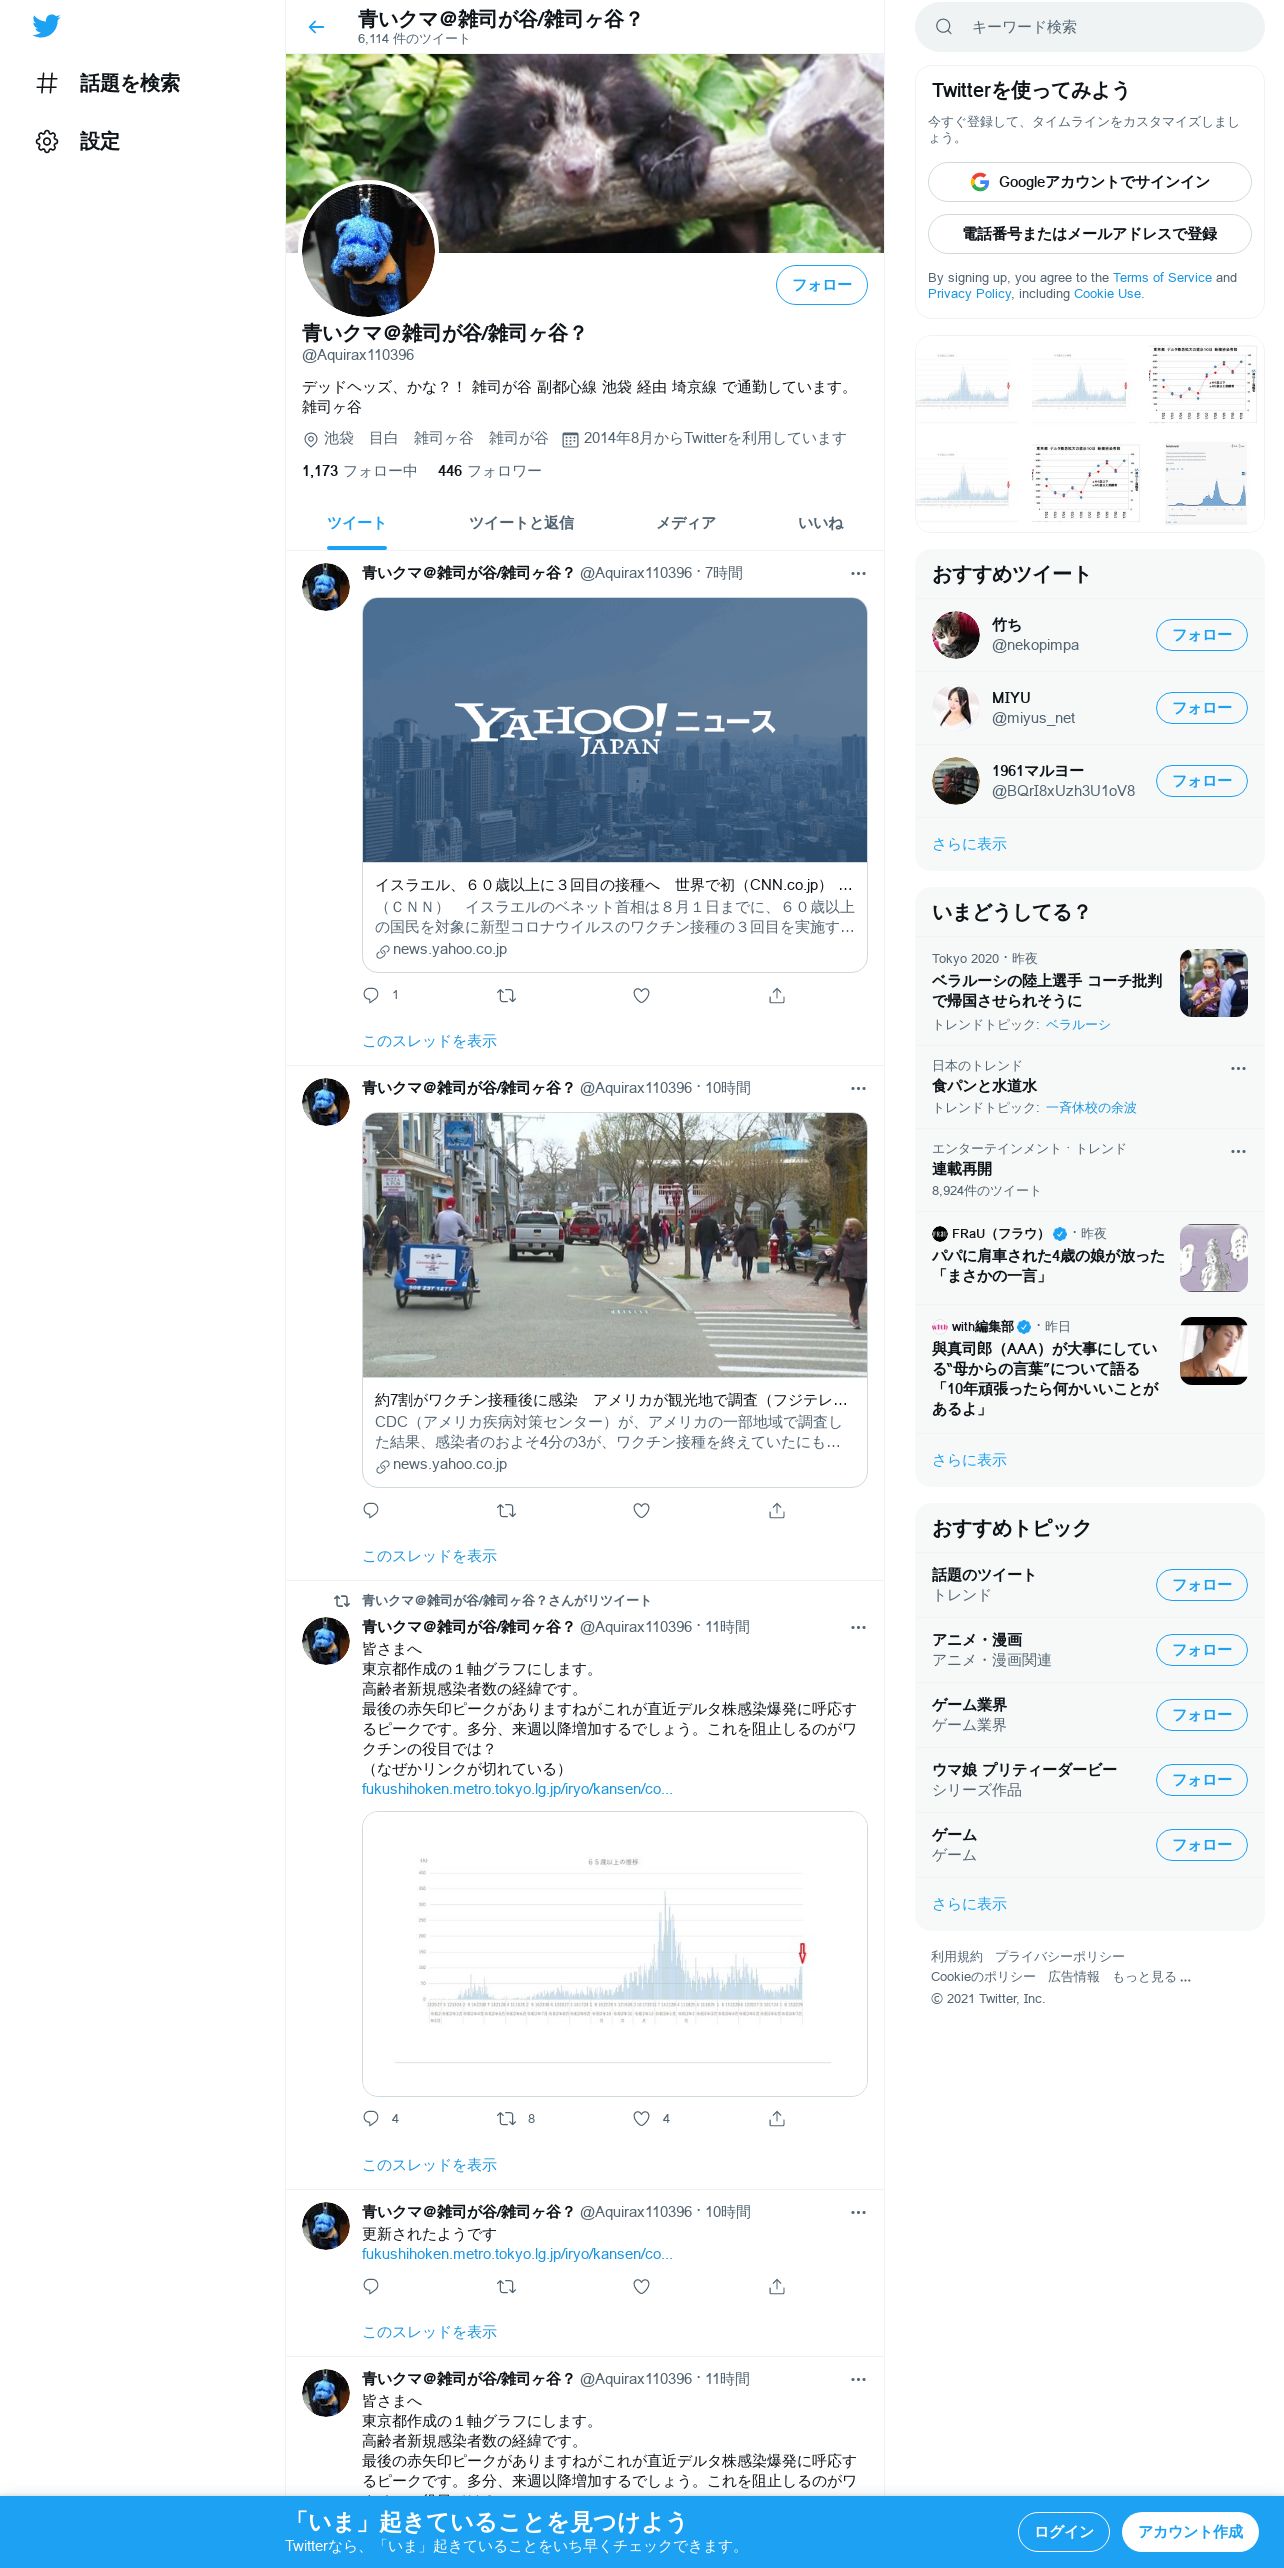Share the graph tweet
1284x2568 pixels.
pyautogui.click(x=777, y=2118)
